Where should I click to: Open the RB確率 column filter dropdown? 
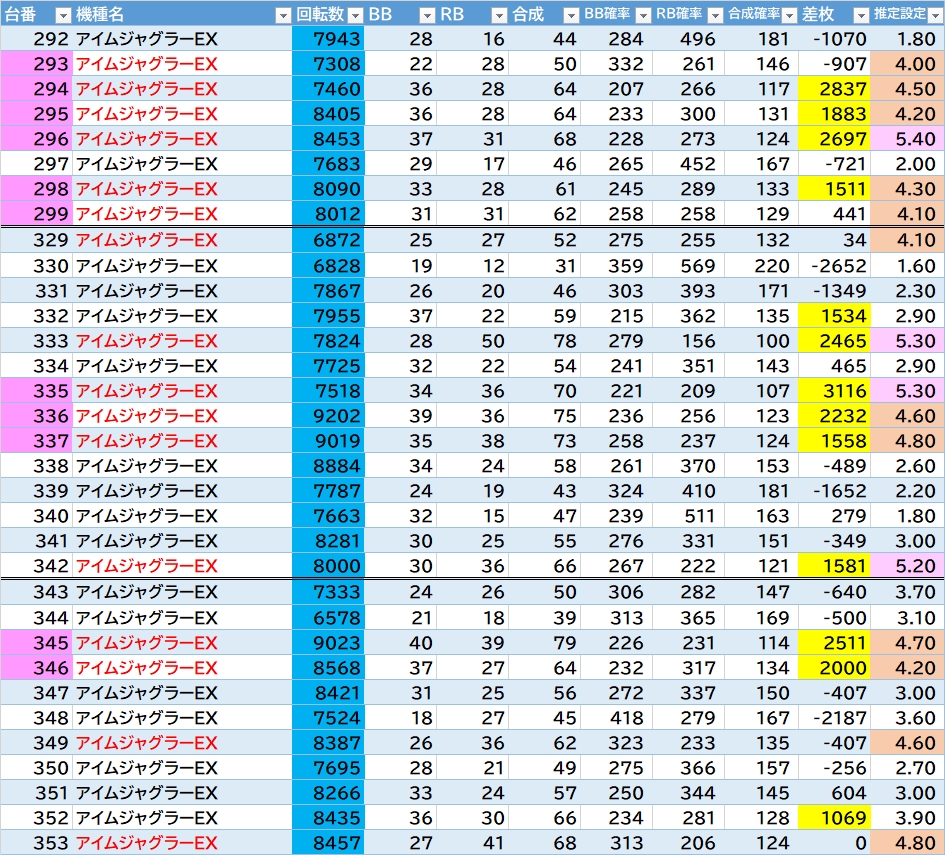point(715,16)
